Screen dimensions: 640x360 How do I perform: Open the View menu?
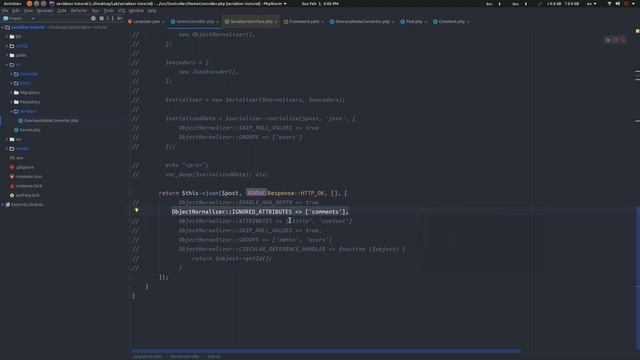coord(28,11)
